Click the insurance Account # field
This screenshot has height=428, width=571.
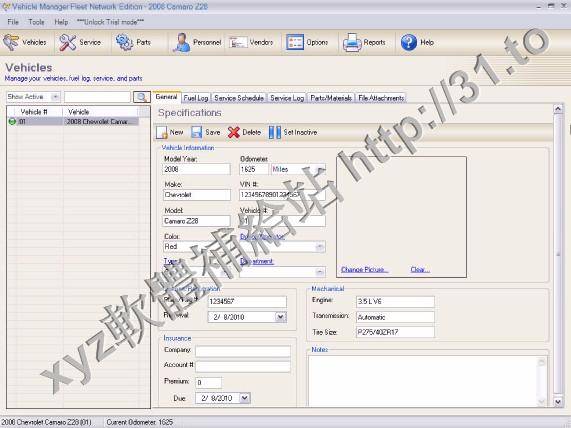pos(243,366)
